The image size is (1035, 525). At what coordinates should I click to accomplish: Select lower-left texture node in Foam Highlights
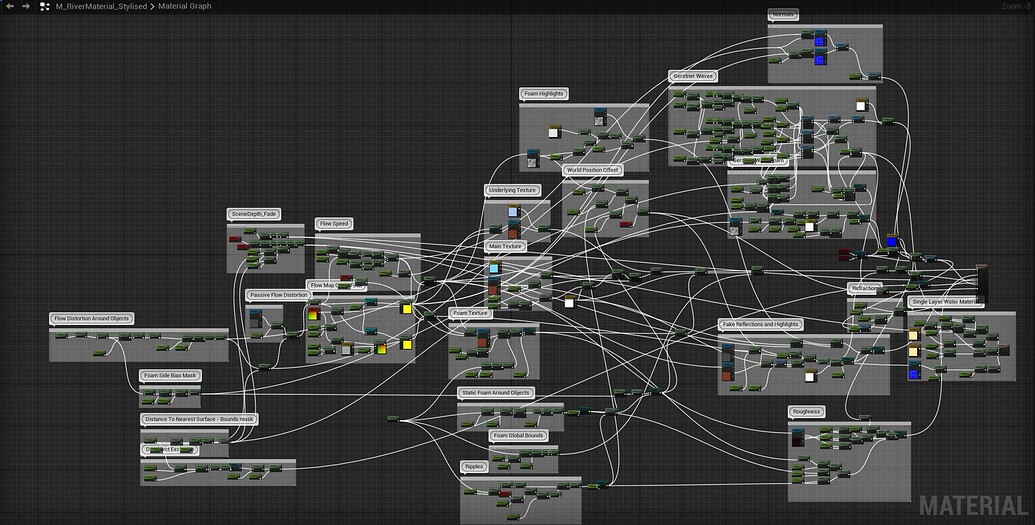pos(532,158)
